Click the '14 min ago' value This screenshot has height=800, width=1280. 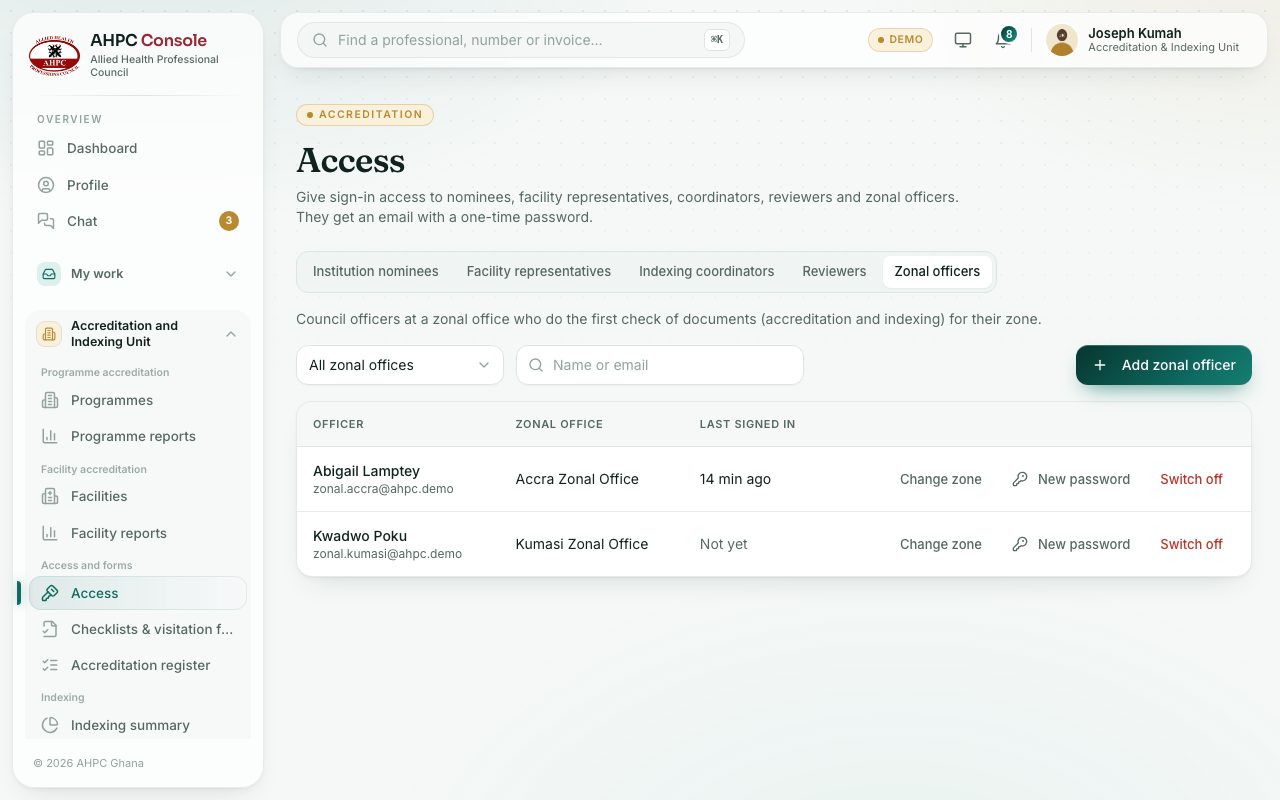click(735, 479)
